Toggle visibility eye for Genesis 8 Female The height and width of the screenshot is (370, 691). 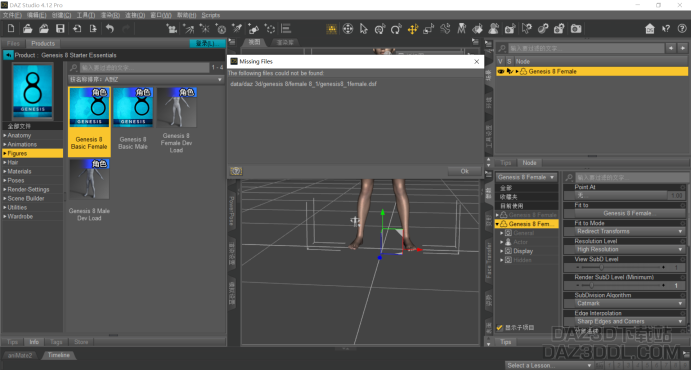point(501,71)
